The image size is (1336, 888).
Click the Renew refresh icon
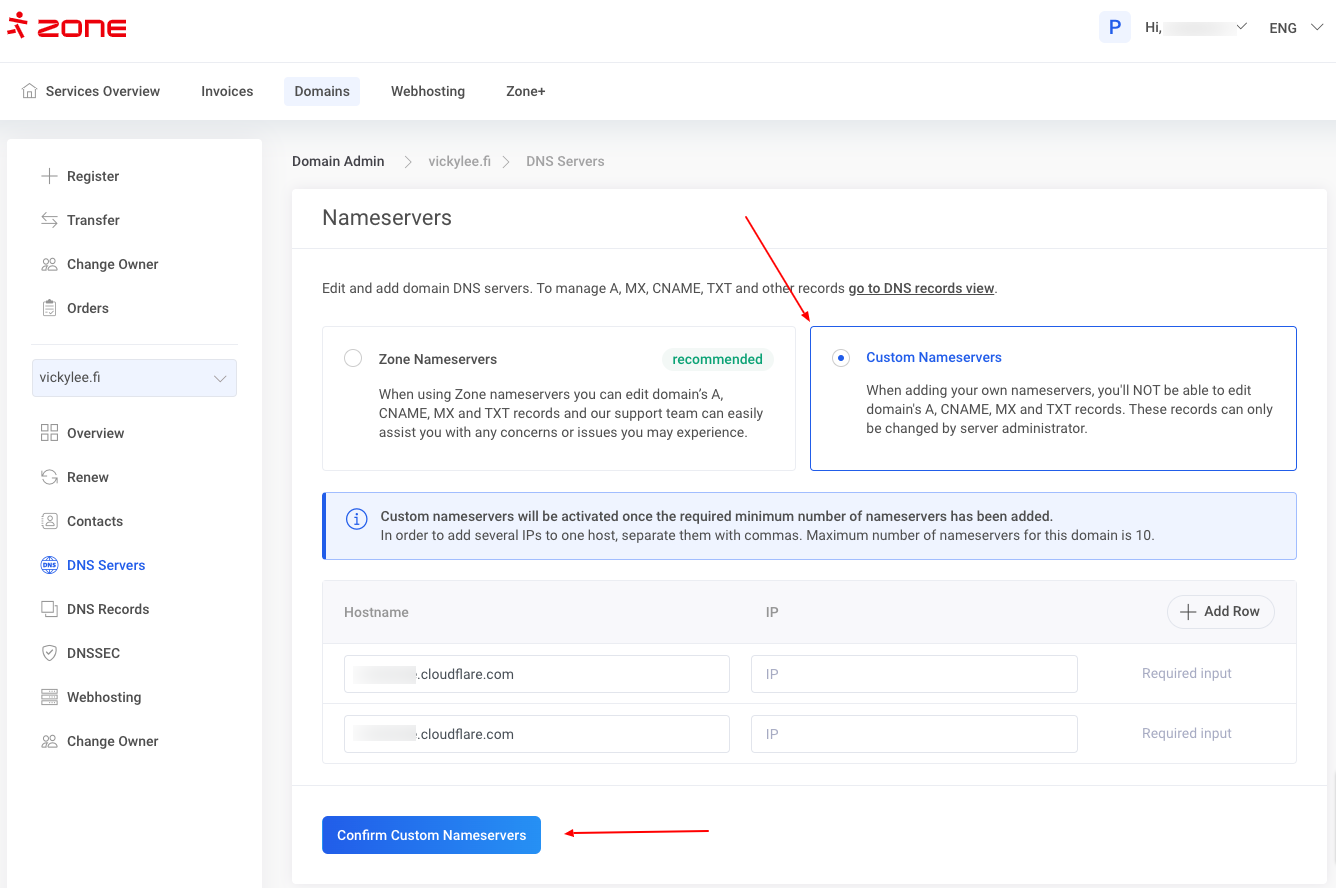click(x=49, y=477)
